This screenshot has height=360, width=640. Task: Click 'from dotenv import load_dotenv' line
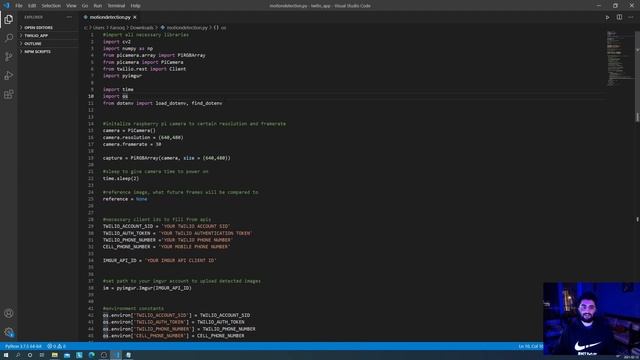tap(162, 103)
